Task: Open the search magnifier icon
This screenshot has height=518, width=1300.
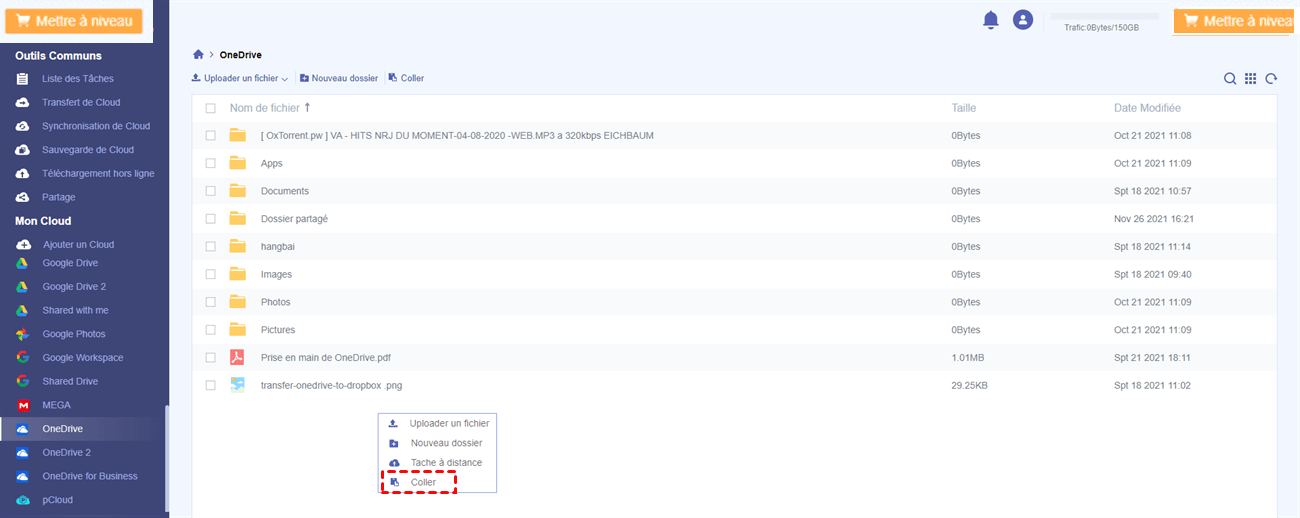Action: 1230,79
